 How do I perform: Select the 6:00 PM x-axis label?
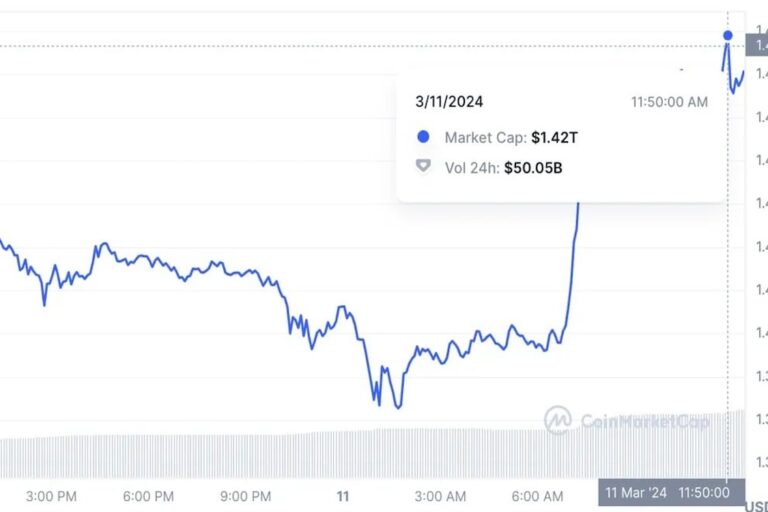[149, 496]
